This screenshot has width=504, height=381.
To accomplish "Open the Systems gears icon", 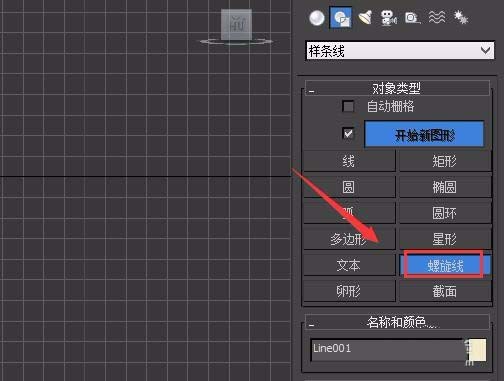I will [x=461, y=17].
